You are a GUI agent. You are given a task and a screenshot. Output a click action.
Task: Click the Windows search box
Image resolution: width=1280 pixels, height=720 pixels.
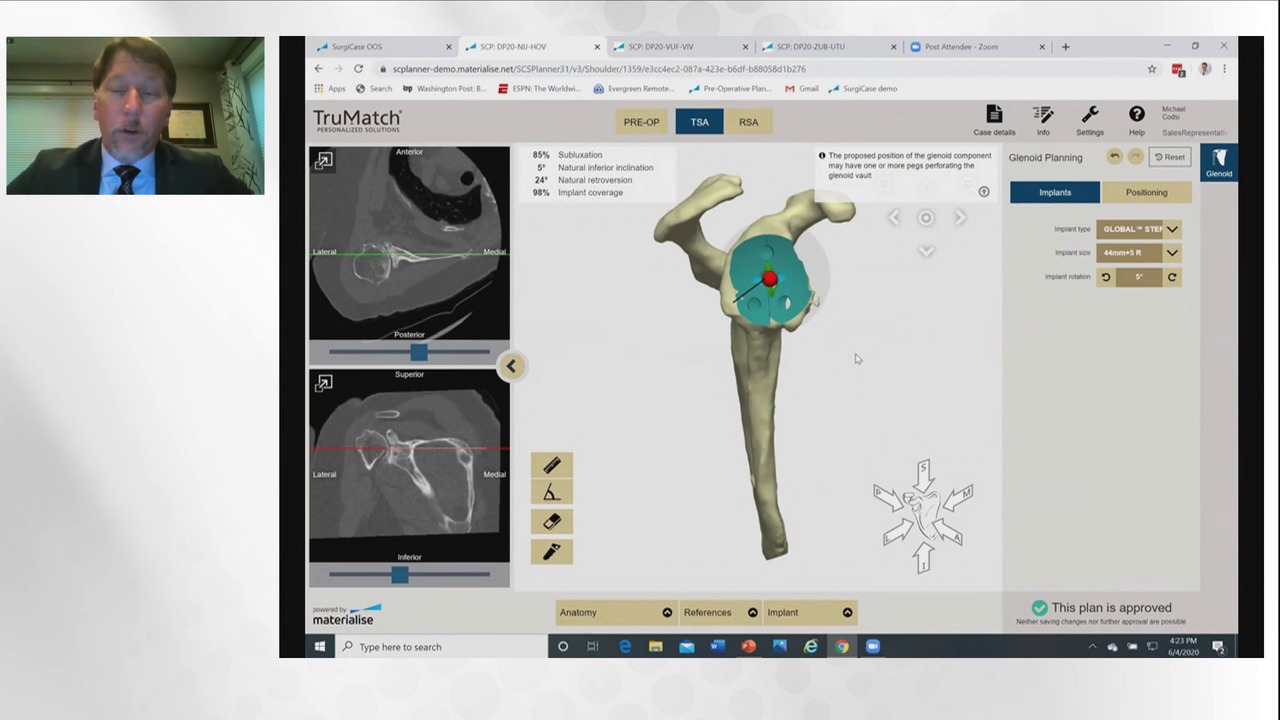point(440,647)
